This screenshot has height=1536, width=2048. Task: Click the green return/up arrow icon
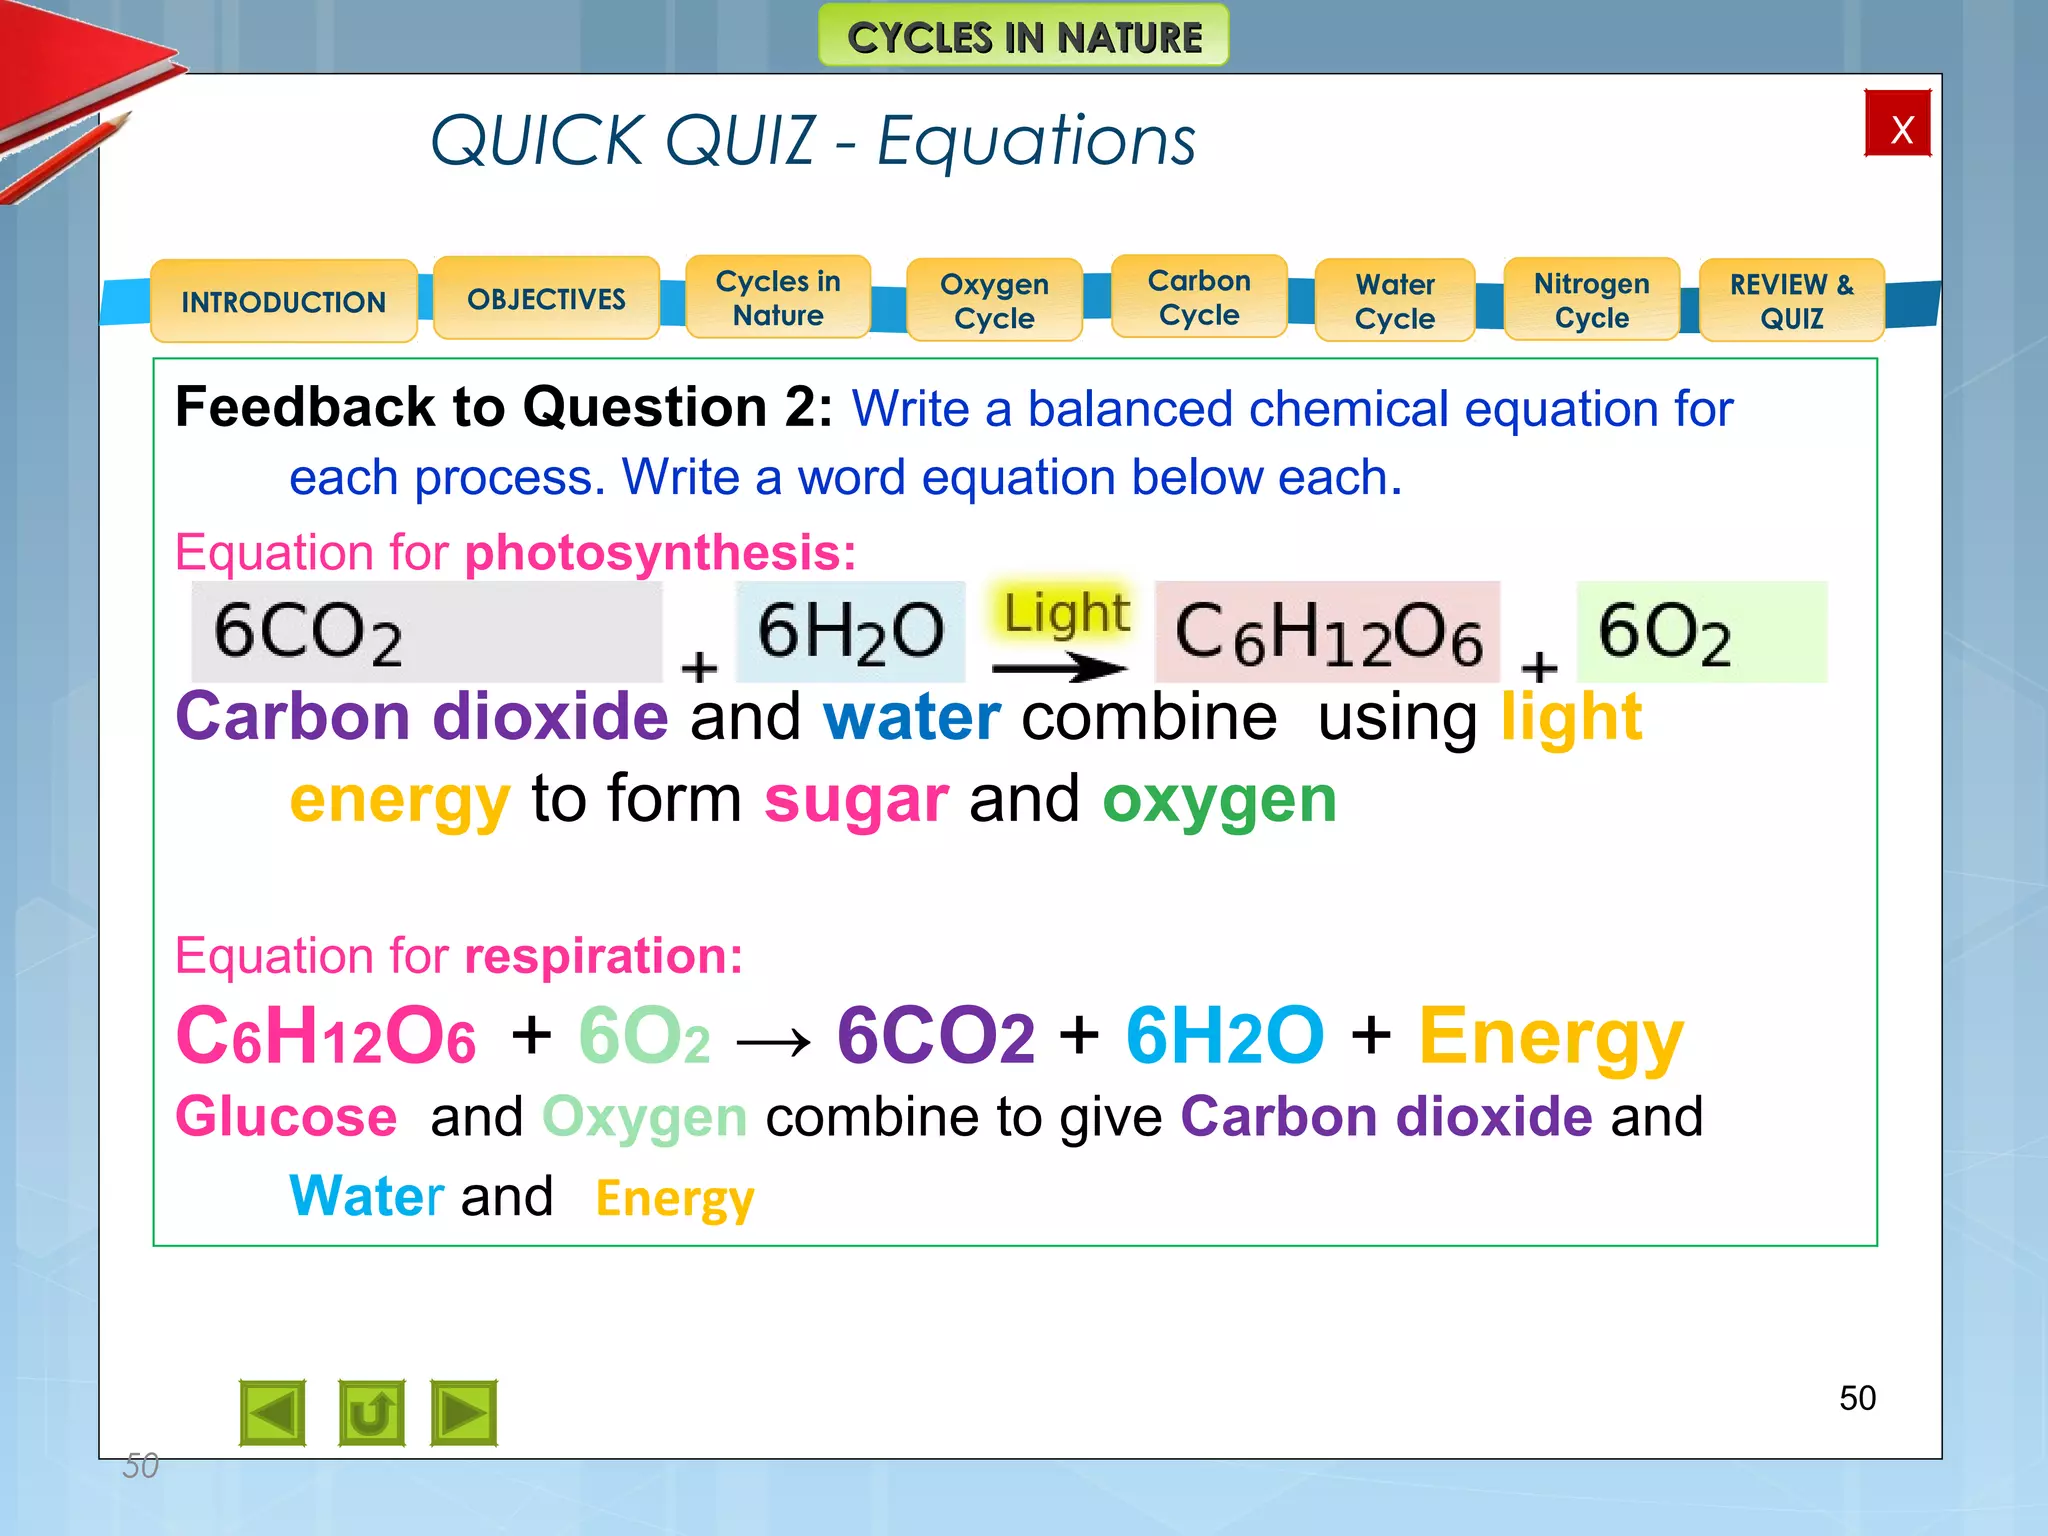[x=372, y=1413]
